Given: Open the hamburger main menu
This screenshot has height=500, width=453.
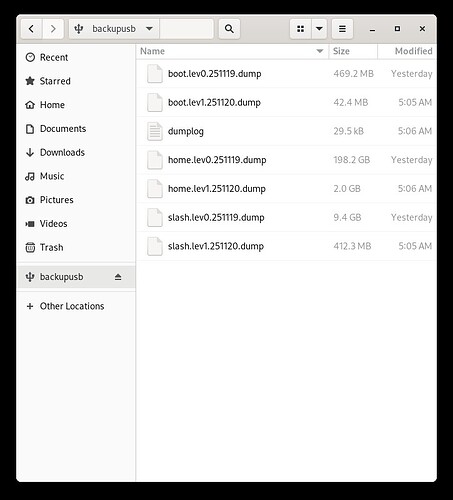Looking at the screenshot, I should tap(342, 29).
